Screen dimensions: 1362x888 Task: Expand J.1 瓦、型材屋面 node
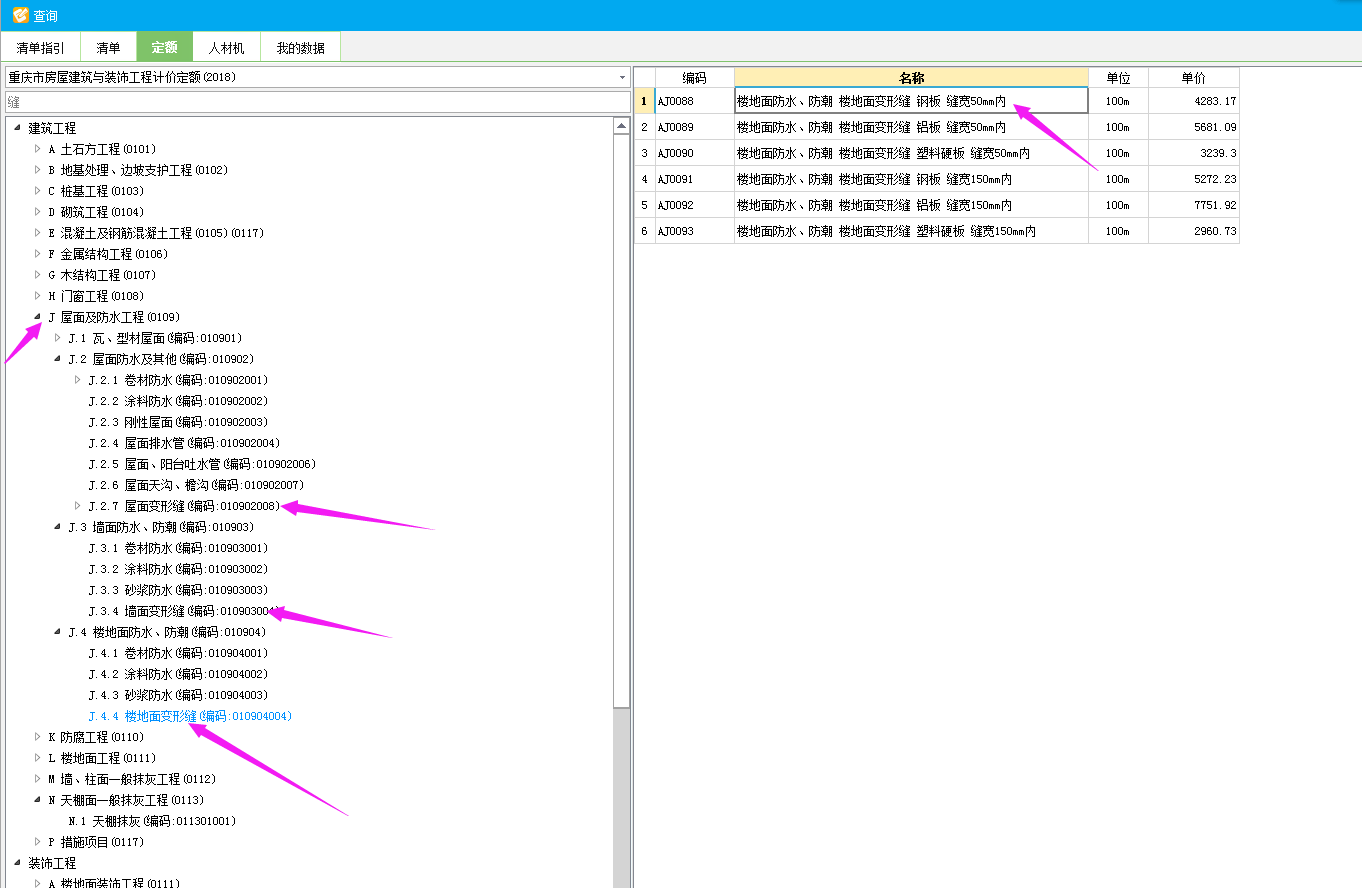58,338
